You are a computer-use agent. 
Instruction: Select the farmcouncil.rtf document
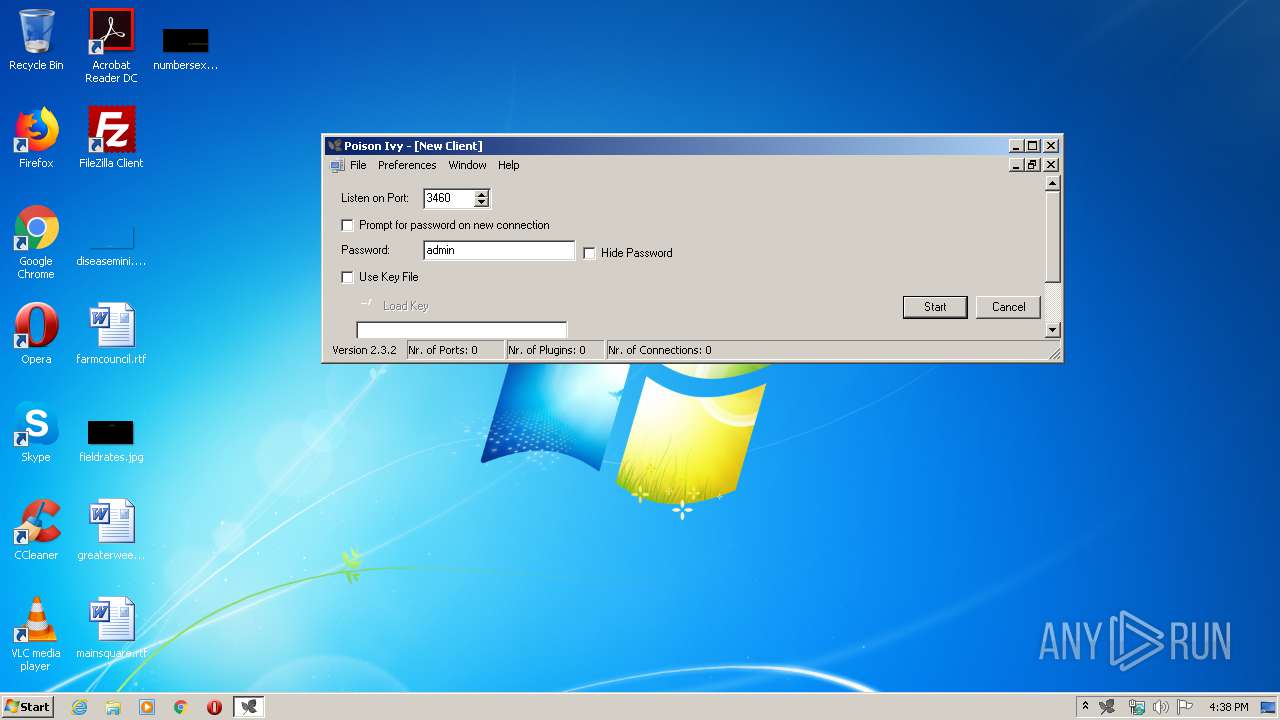click(x=111, y=335)
